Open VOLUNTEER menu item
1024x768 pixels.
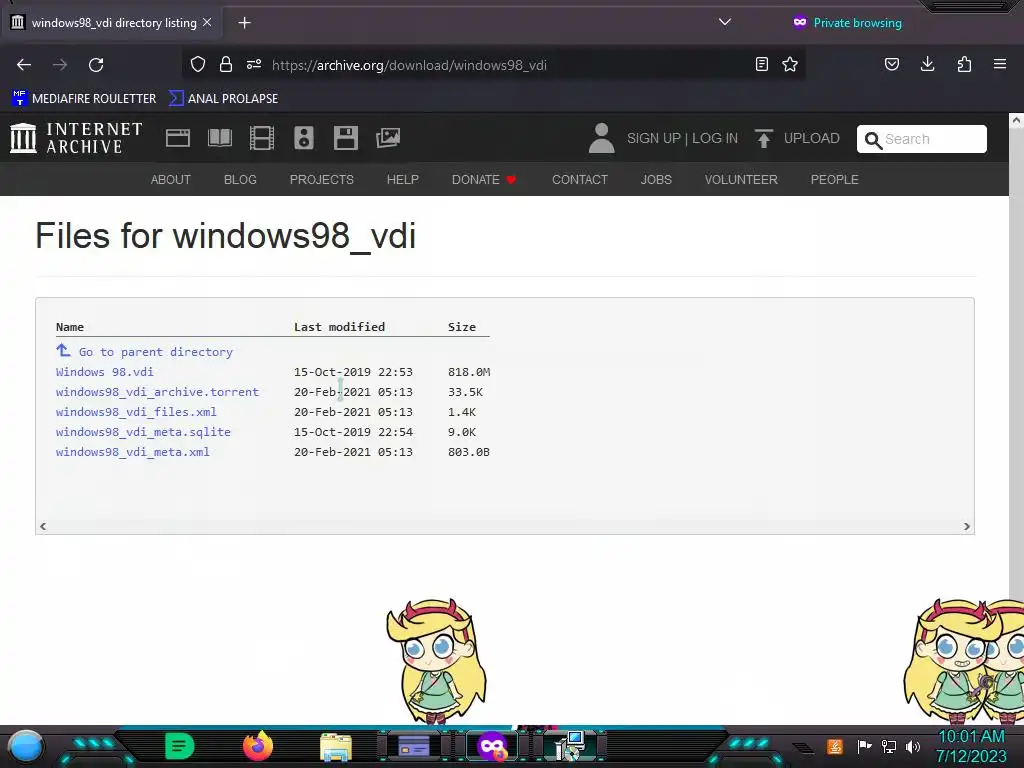pyautogui.click(x=741, y=180)
